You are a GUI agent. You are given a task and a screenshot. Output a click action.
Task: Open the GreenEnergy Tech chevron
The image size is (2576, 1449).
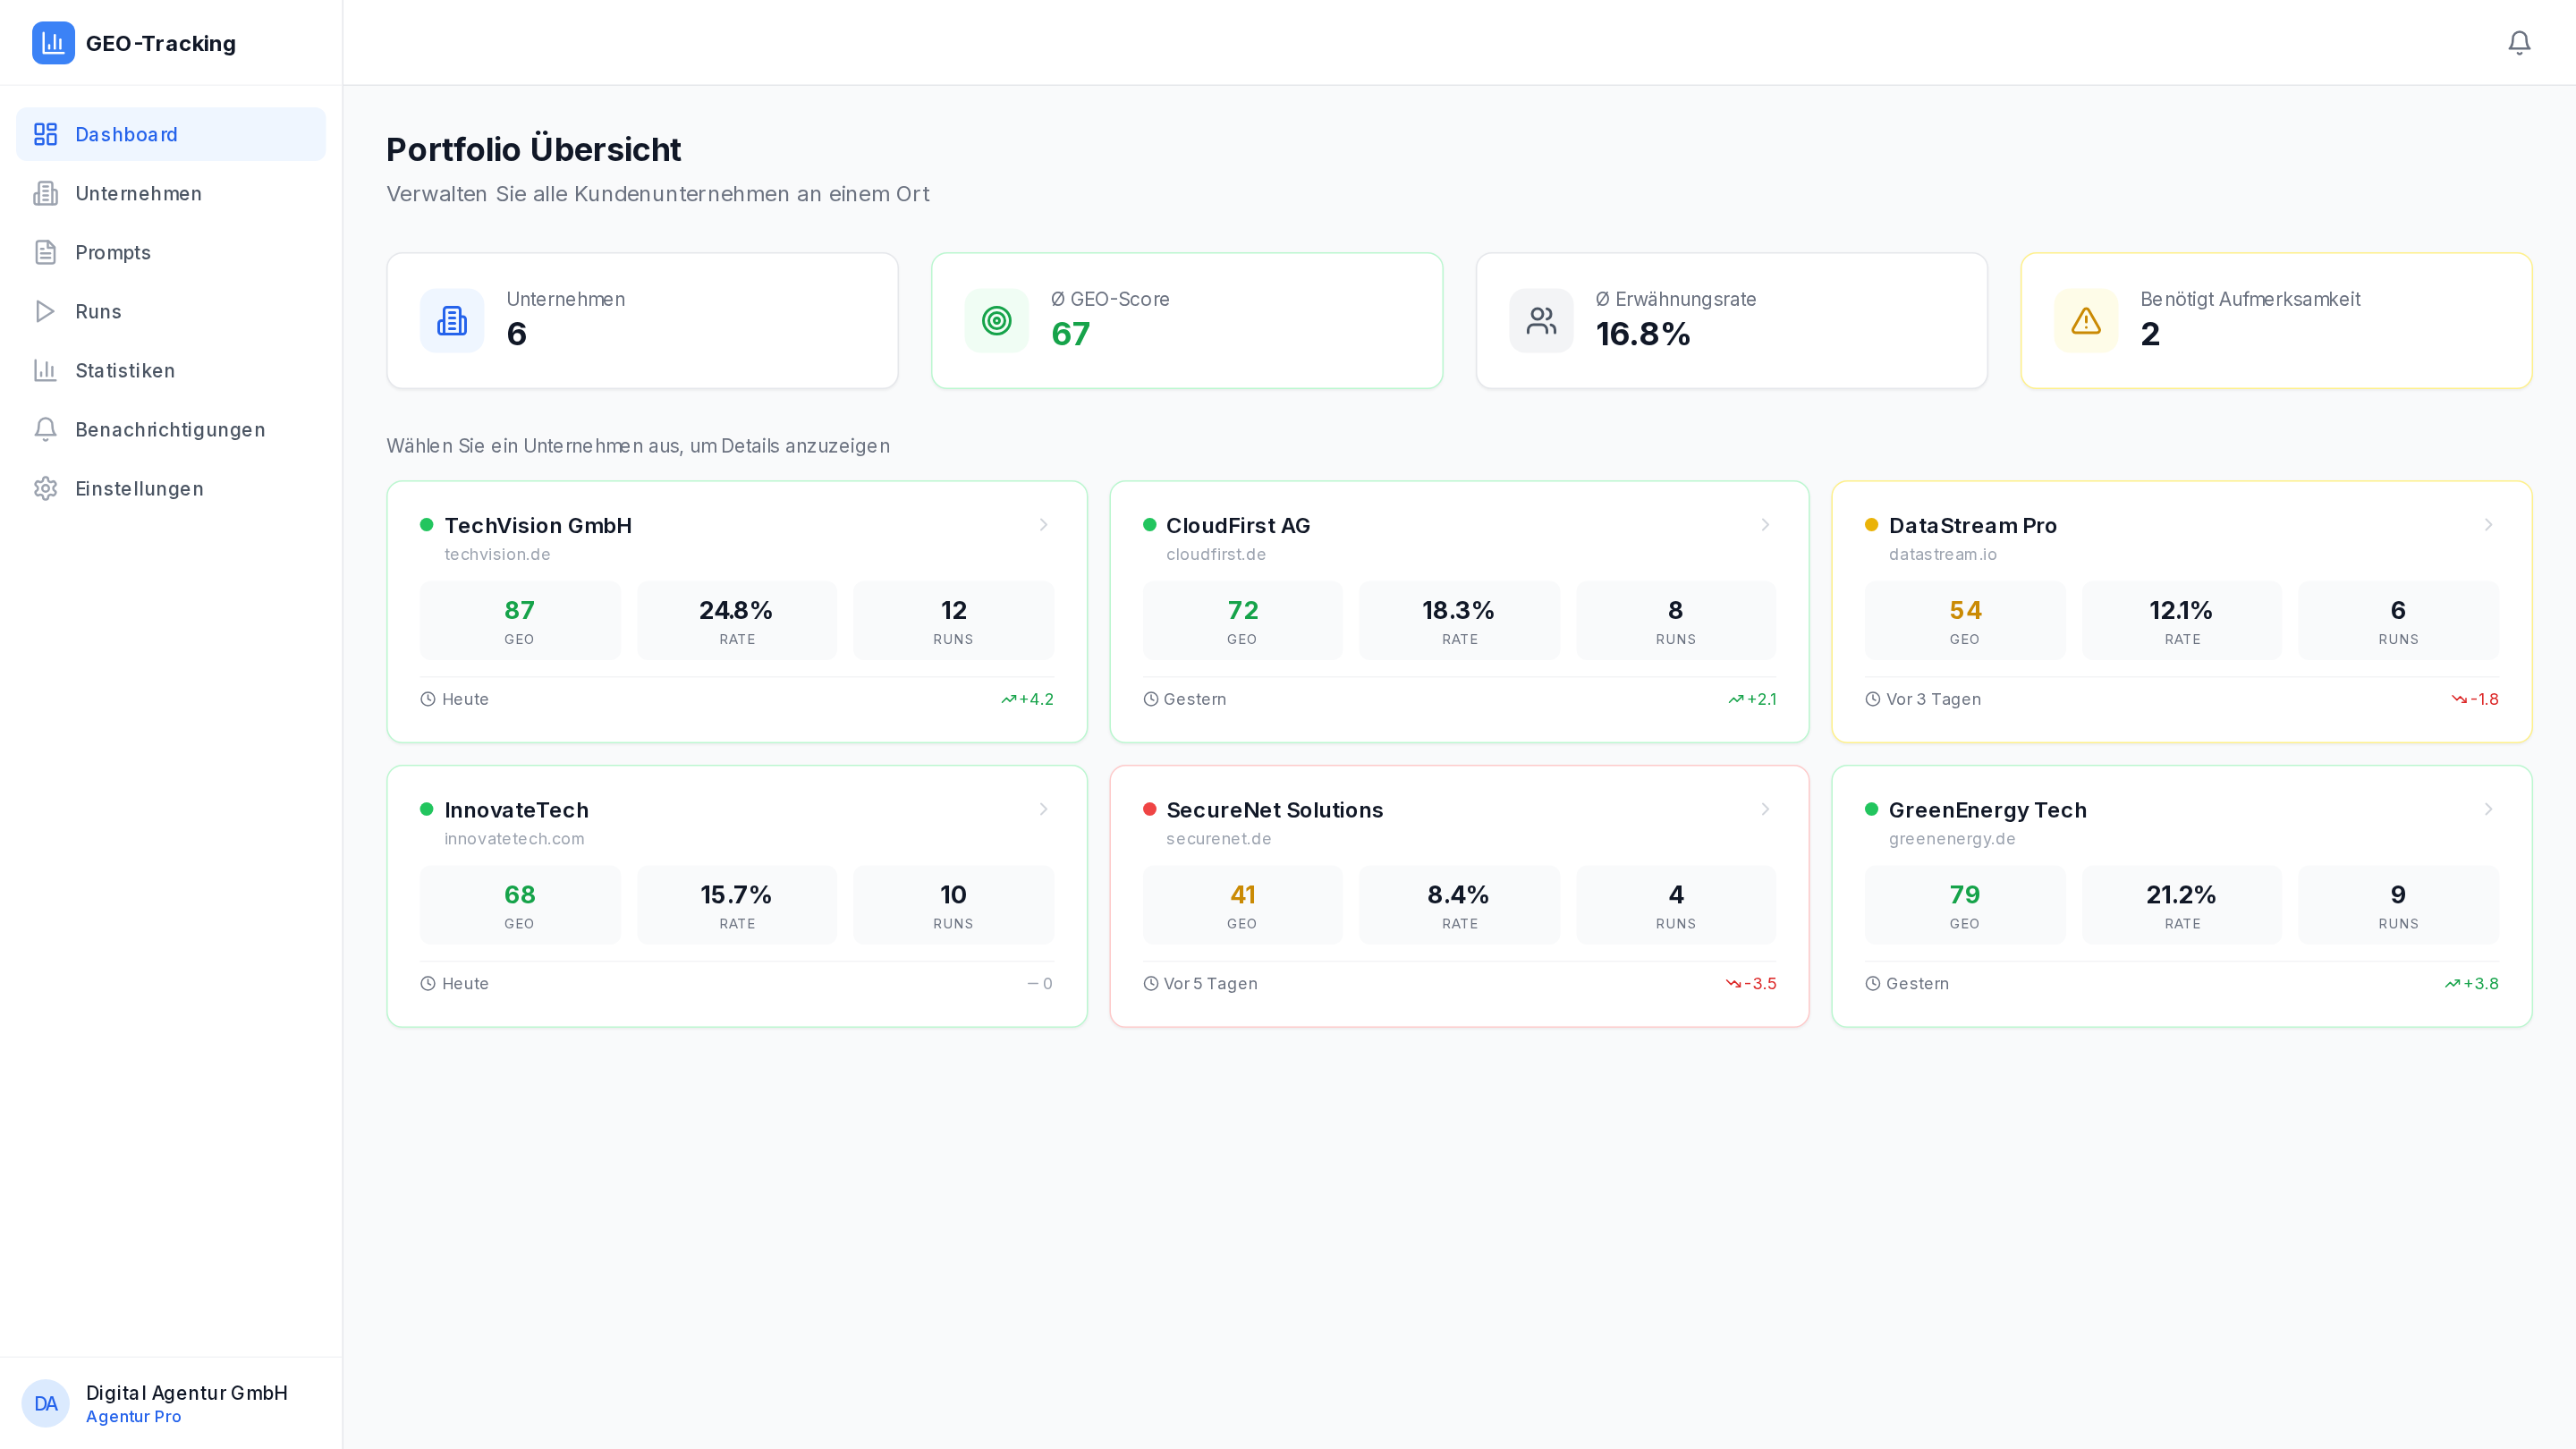pyautogui.click(x=2488, y=809)
